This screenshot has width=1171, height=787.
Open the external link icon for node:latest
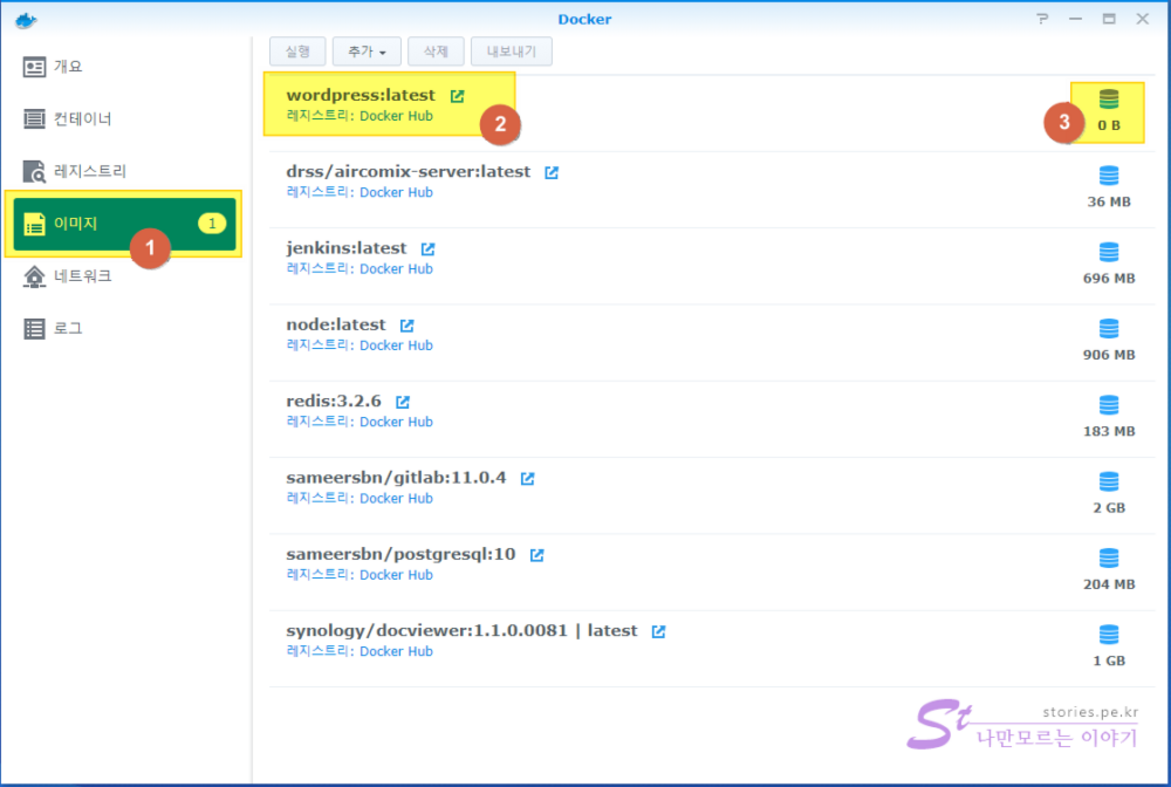pyautogui.click(x=407, y=325)
